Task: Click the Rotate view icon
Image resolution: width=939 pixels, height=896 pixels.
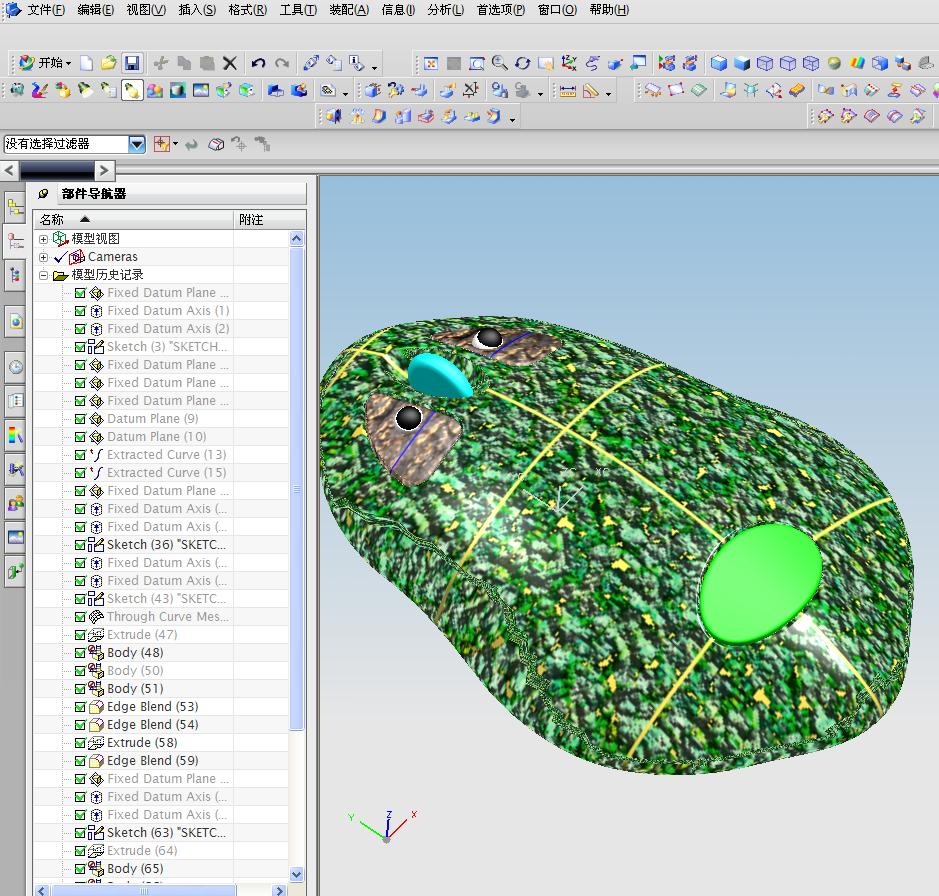Action: tap(522, 63)
